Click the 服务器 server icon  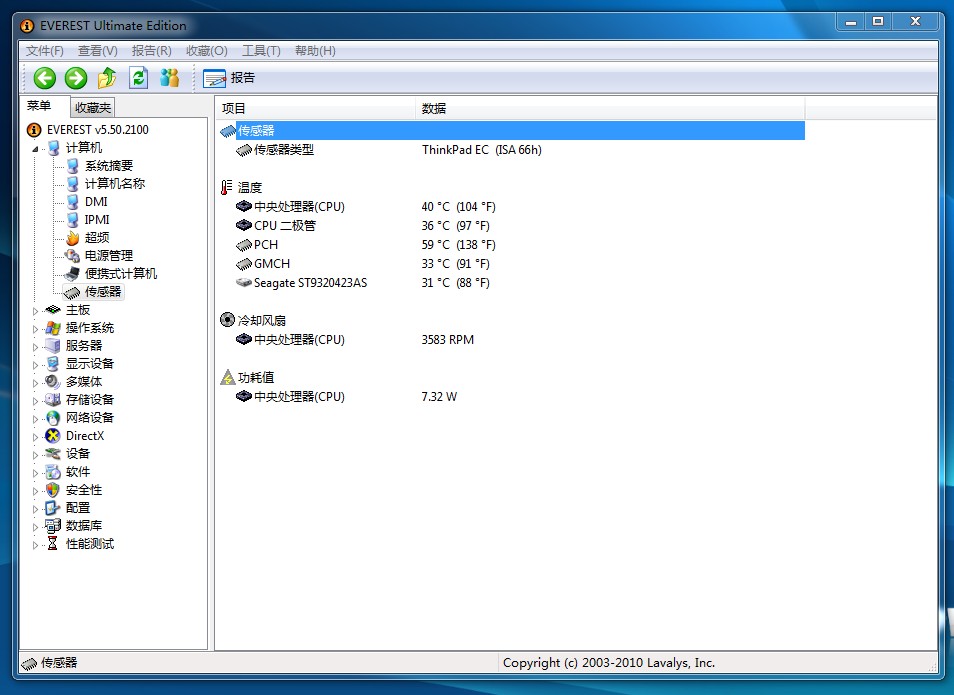(53, 346)
